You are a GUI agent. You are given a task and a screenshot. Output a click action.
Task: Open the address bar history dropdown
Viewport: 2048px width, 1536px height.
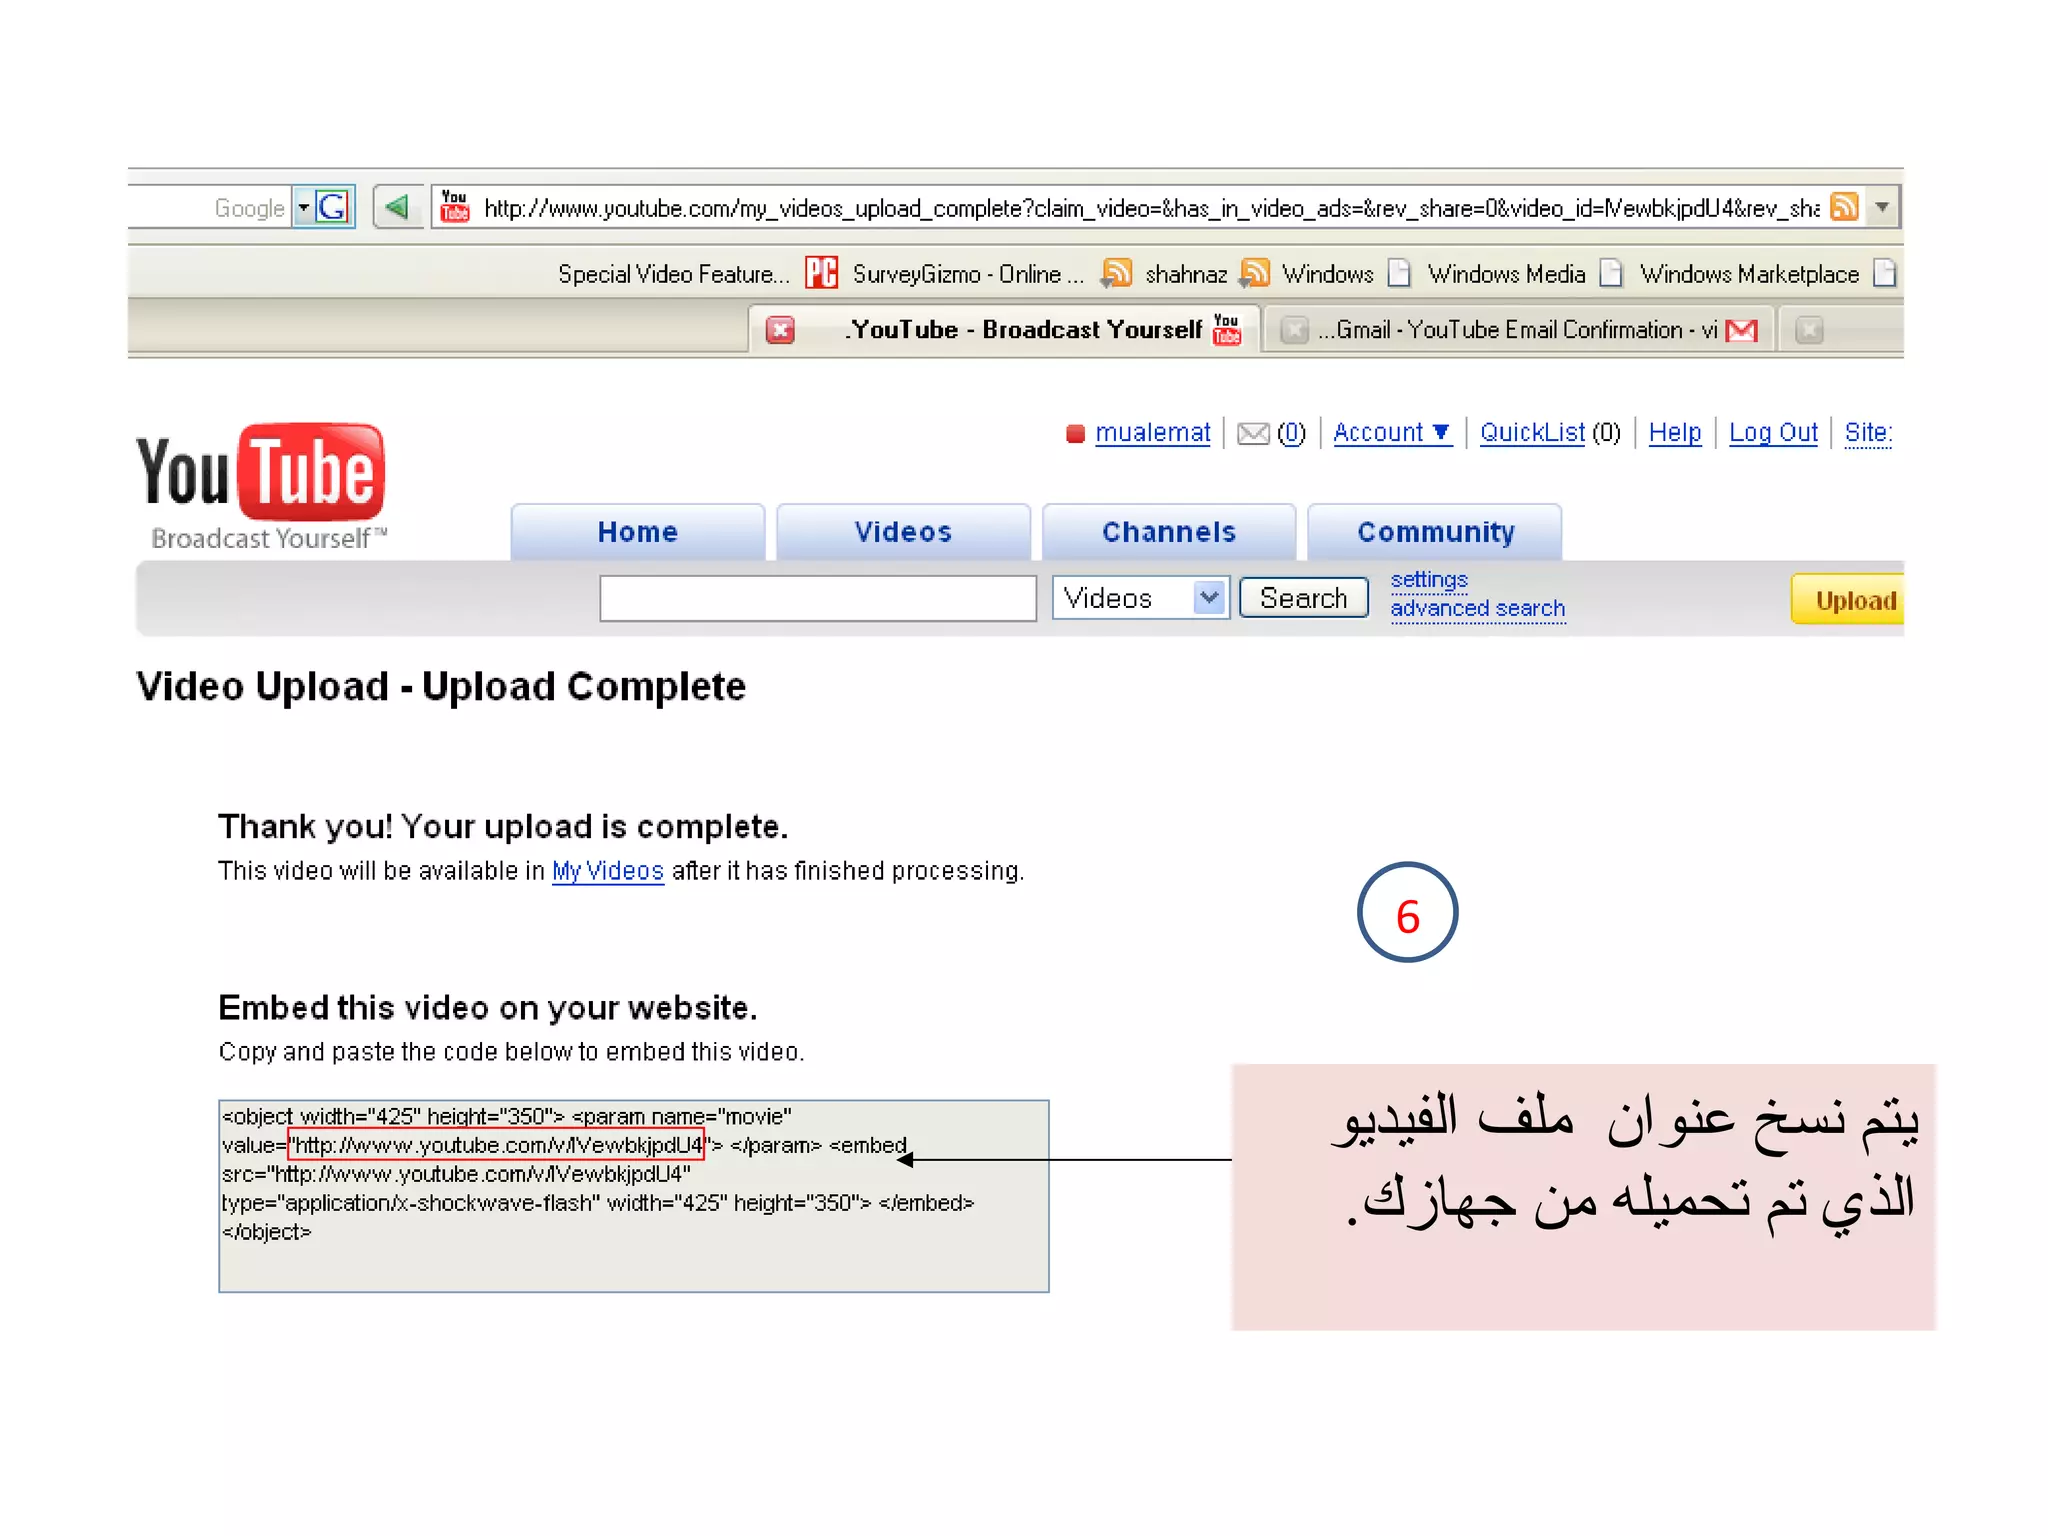click(1882, 207)
